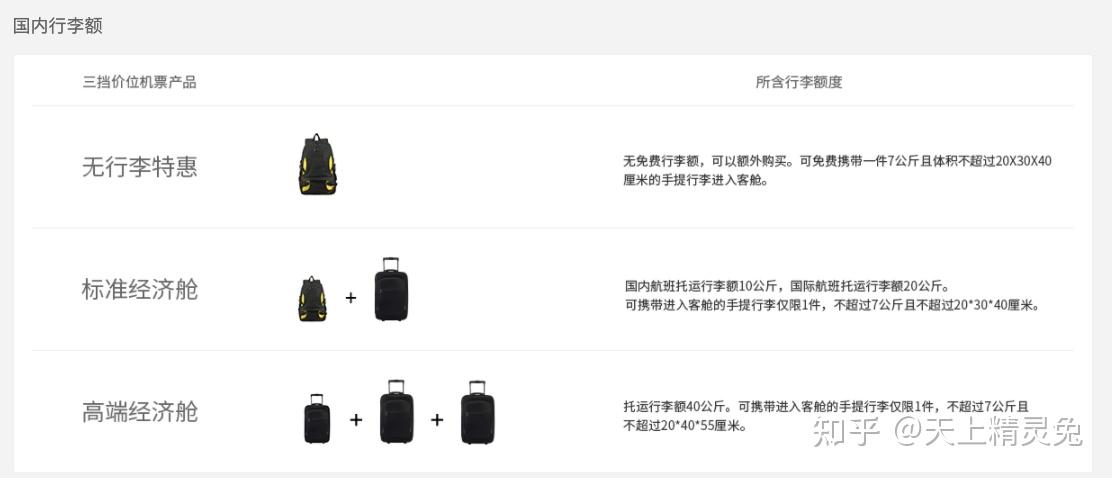The image size is (1112, 478).
Task: Select the 标准经济舱 fare title
Action: pyautogui.click(x=140, y=289)
